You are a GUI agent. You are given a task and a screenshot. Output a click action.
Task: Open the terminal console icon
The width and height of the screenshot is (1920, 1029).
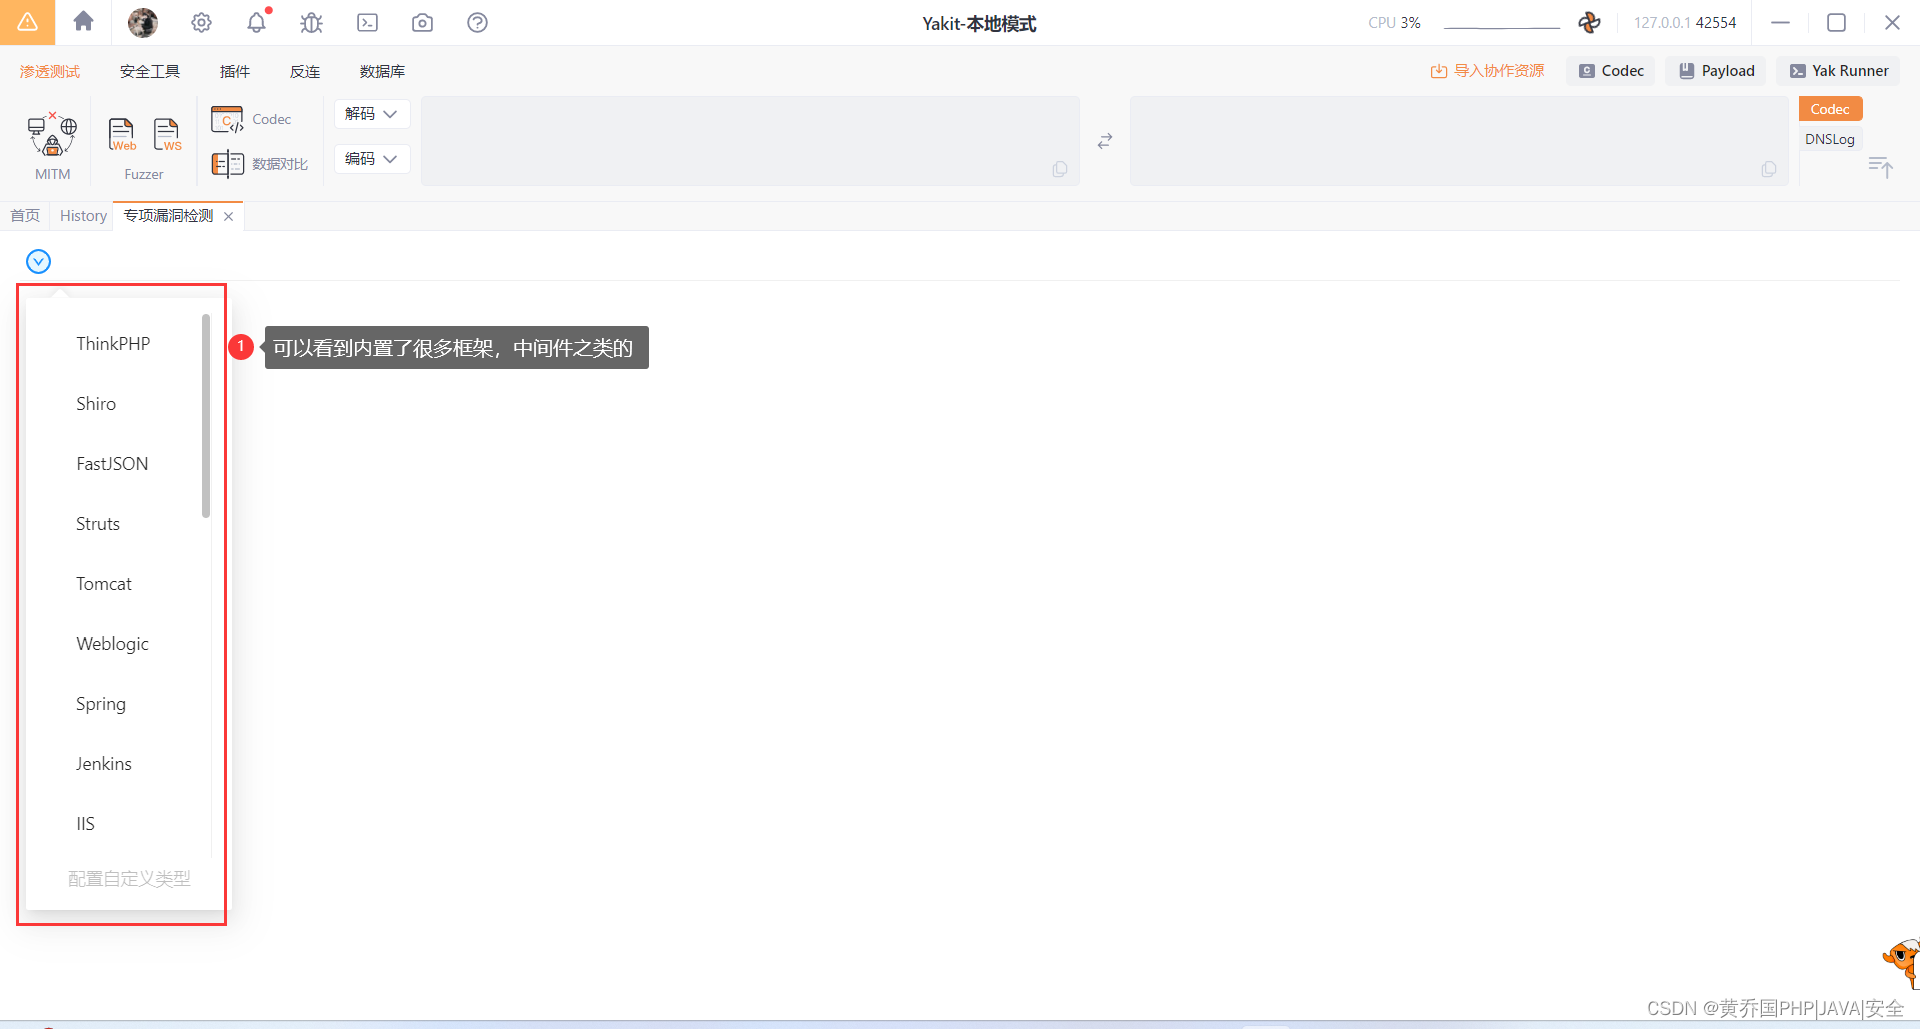point(368,22)
